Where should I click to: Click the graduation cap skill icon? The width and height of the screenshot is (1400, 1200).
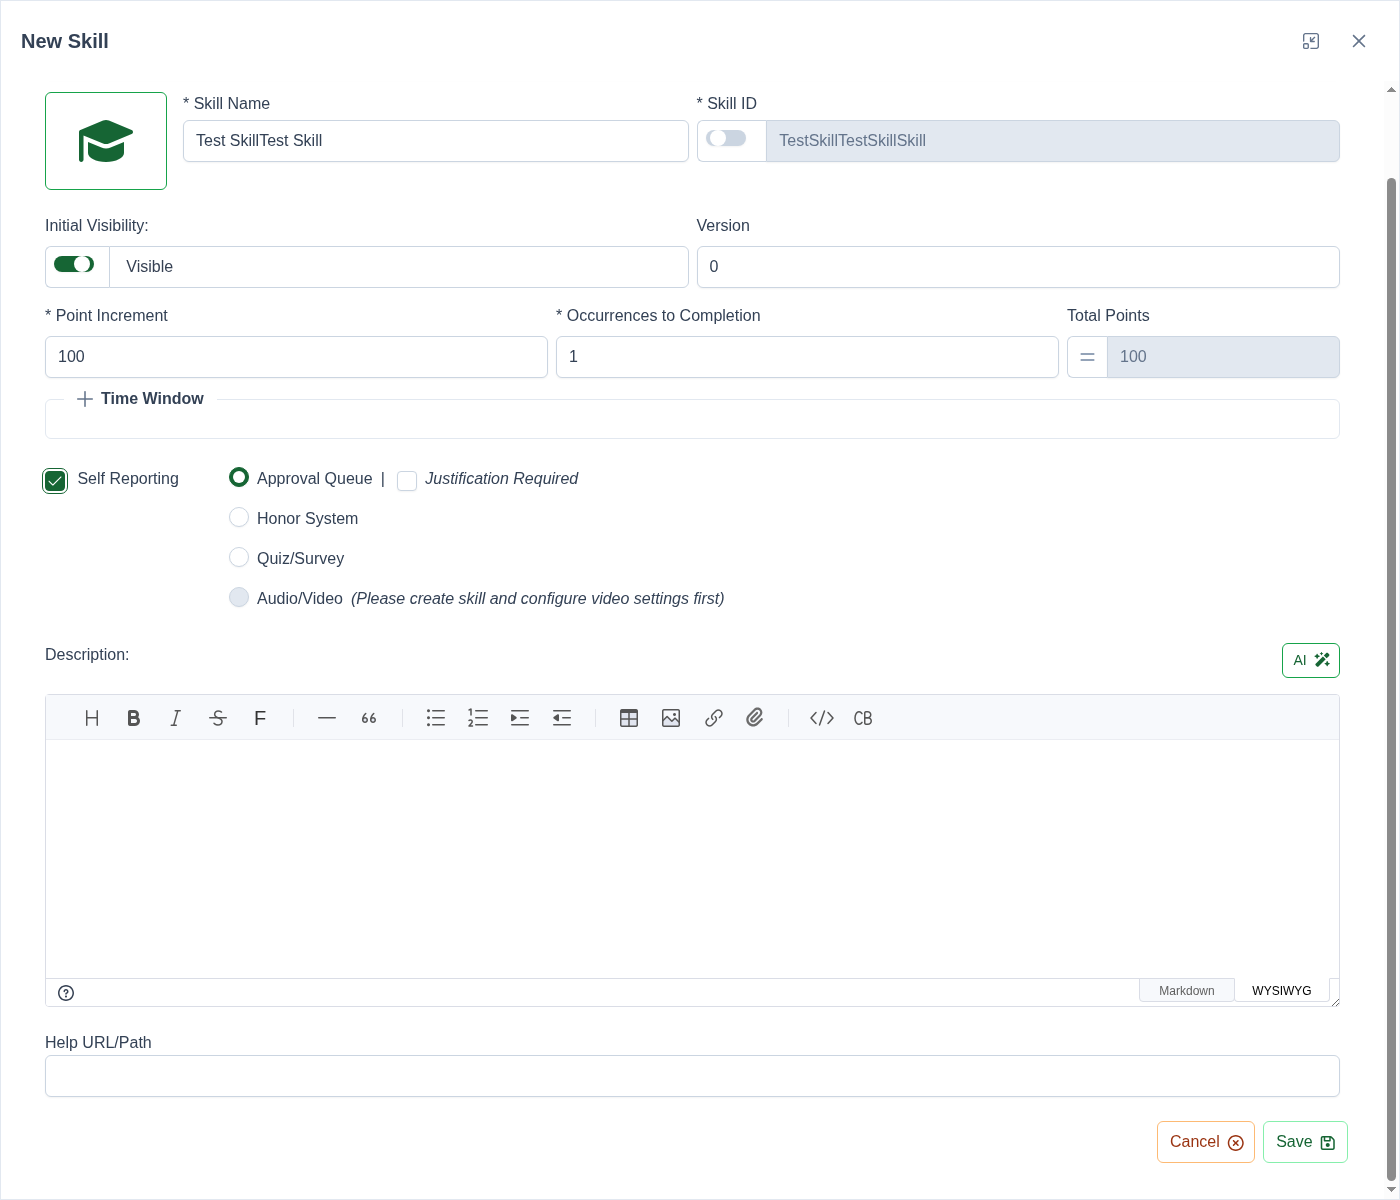pos(106,141)
